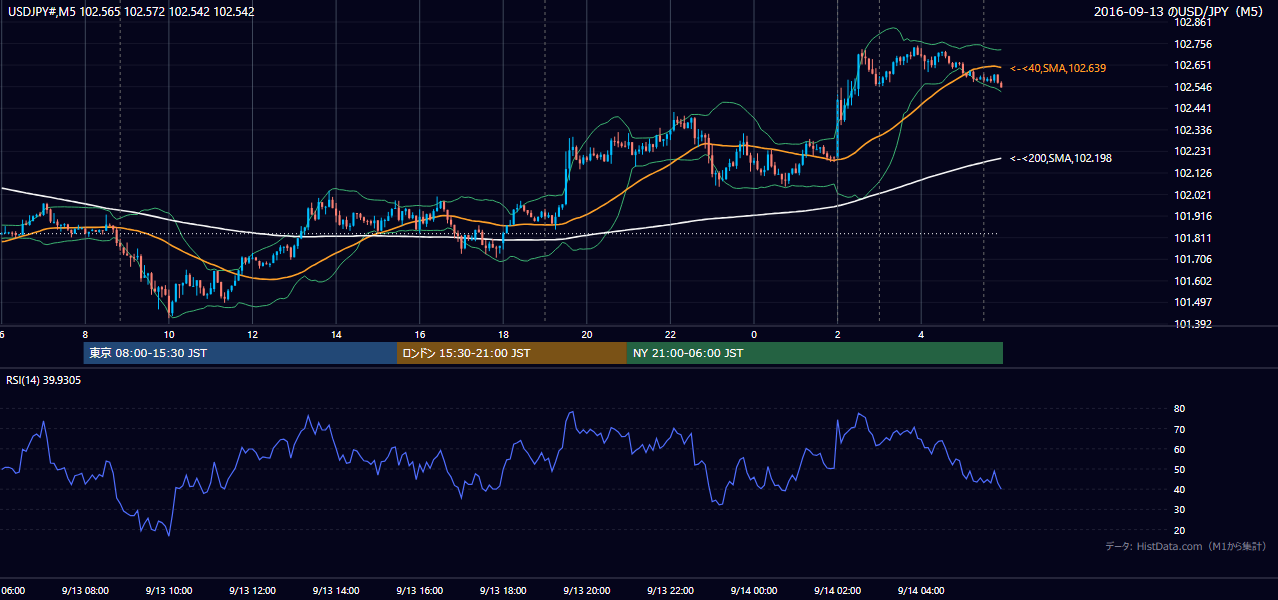Click hour label 0 on price chart axis
This screenshot has height=600, width=1278.
754,334
